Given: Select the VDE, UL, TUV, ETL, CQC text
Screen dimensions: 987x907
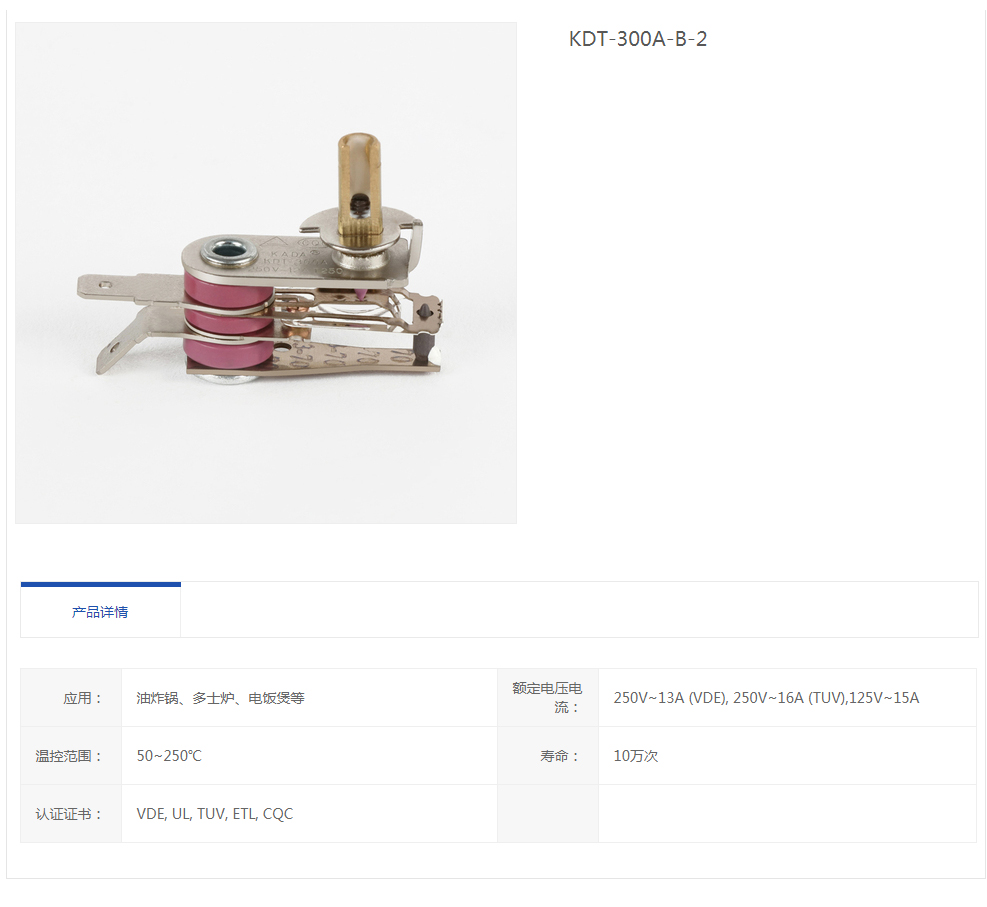Looking at the screenshot, I should click(x=215, y=814).
